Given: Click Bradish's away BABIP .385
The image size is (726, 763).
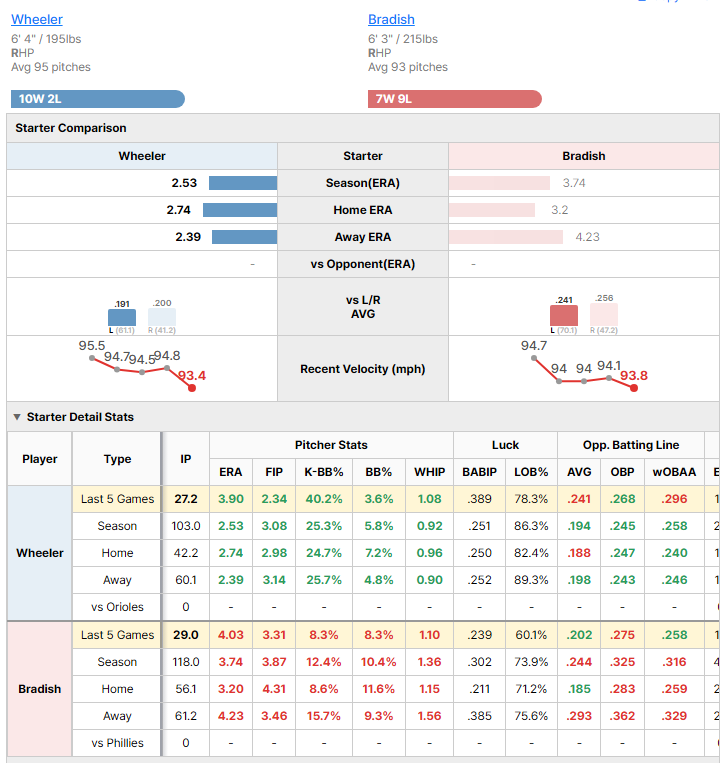Looking at the screenshot, I should click(x=479, y=716).
